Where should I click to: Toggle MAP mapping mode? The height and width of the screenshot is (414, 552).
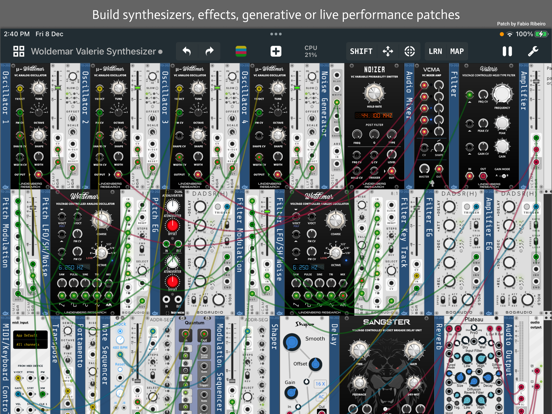pyautogui.click(x=457, y=51)
